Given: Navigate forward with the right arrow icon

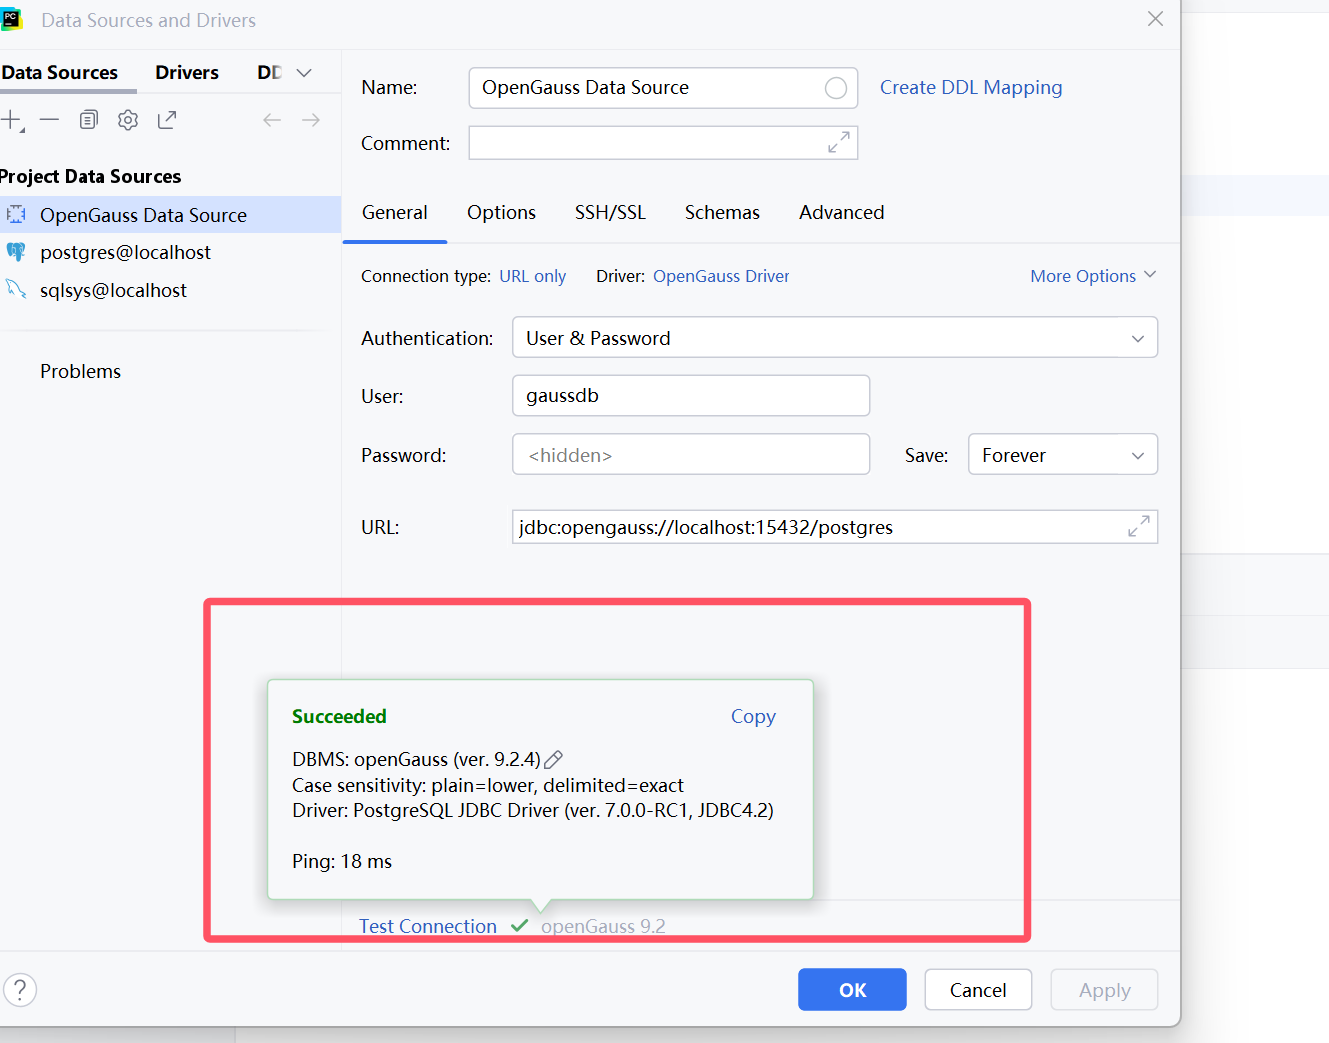Looking at the screenshot, I should pos(310,119).
